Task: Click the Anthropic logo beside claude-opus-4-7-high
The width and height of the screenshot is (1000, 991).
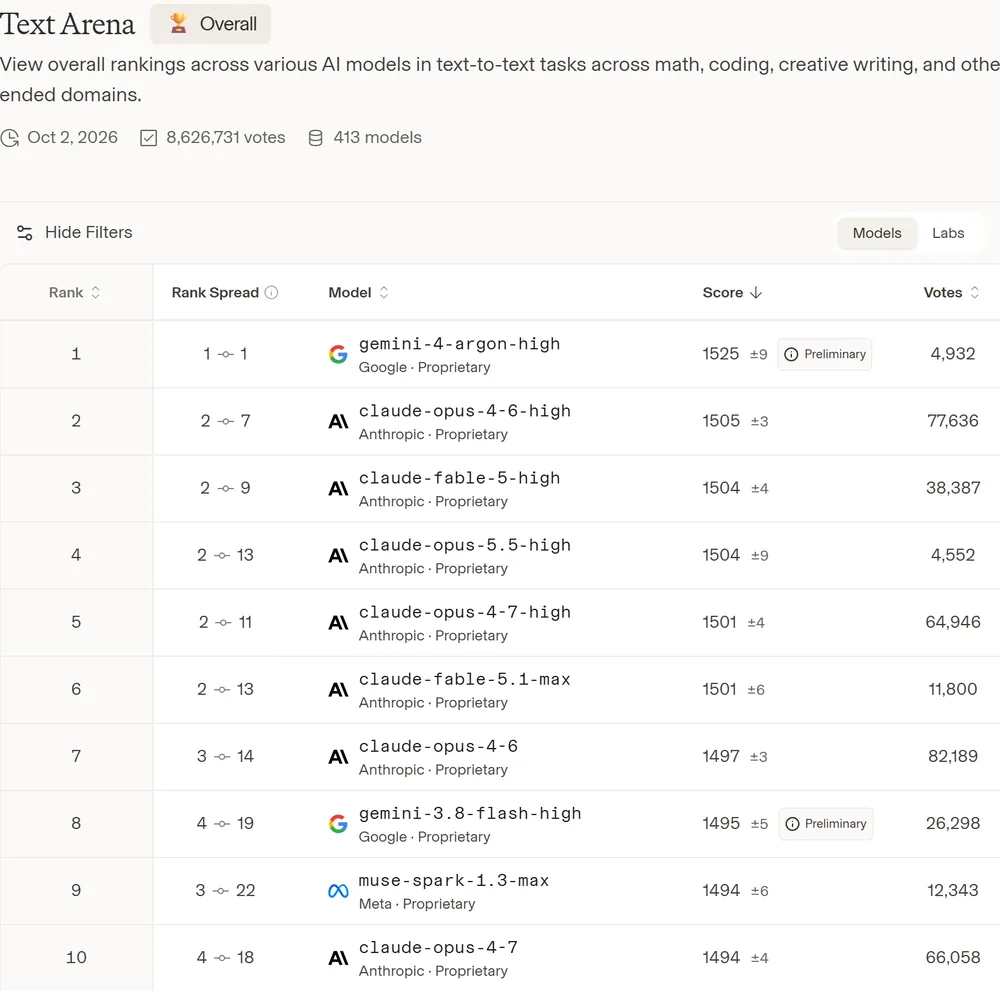Action: (x=338, y=622)
